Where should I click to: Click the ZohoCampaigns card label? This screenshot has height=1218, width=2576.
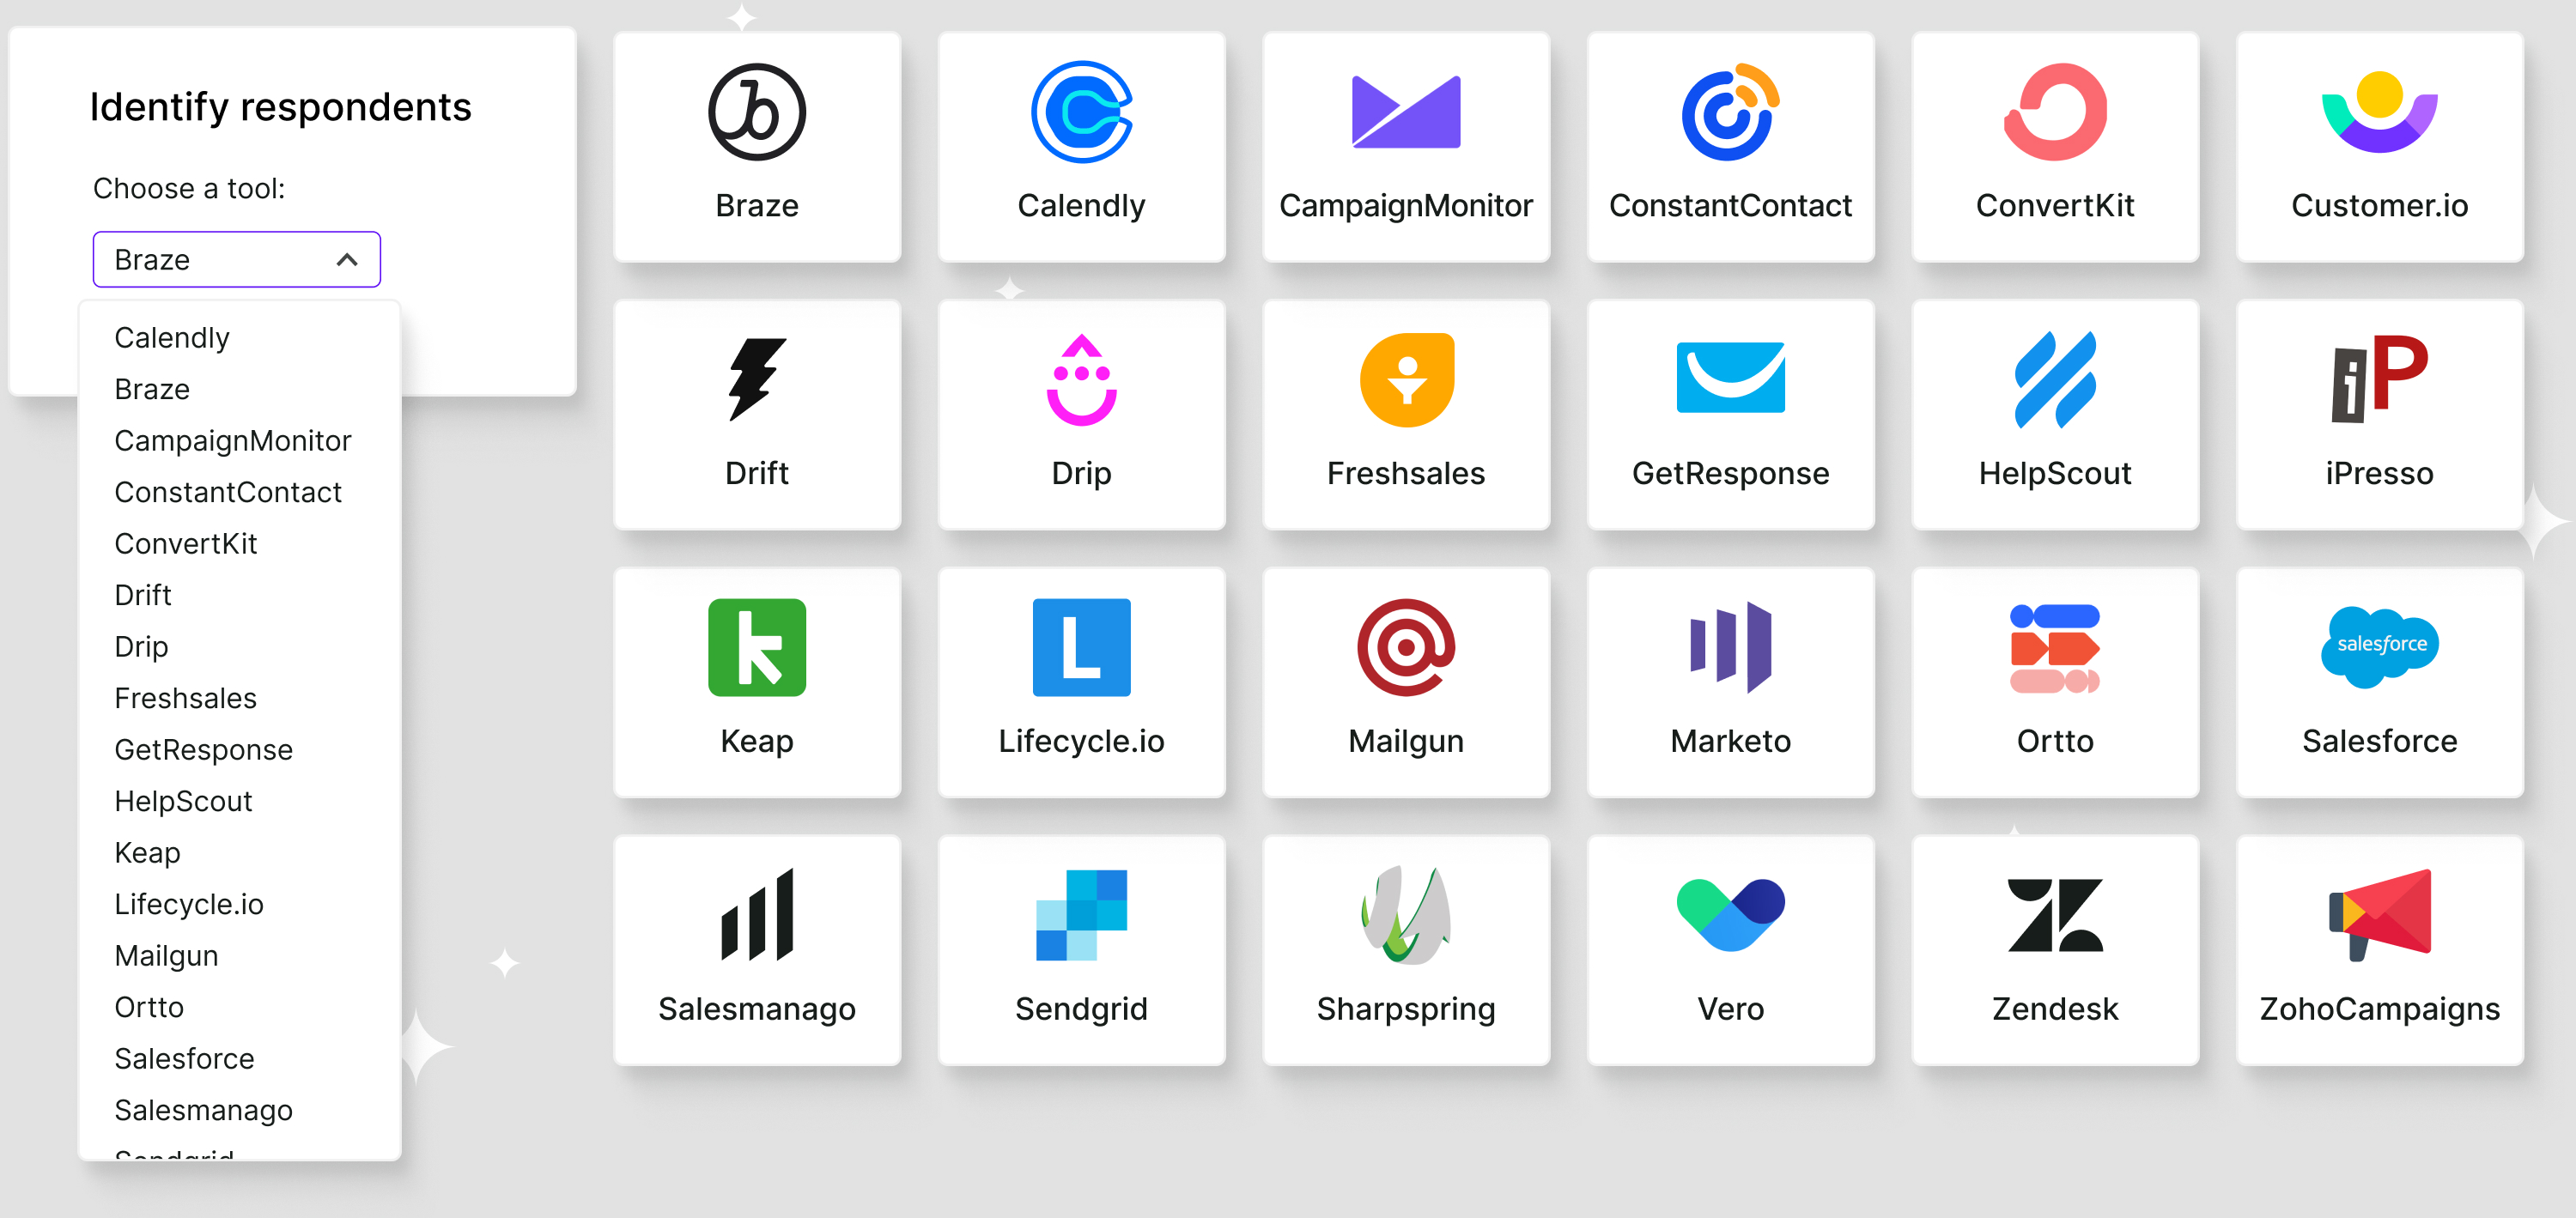[2379, 1009]
